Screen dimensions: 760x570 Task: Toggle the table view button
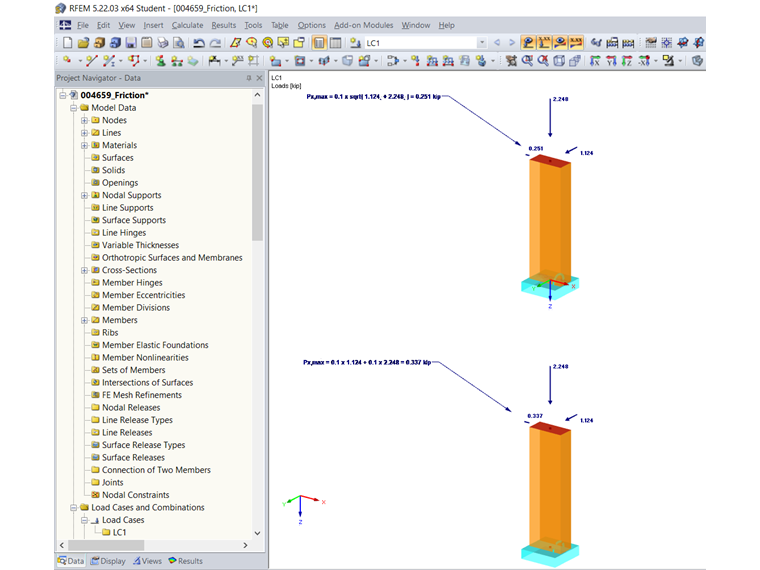(x=335, y=43)
